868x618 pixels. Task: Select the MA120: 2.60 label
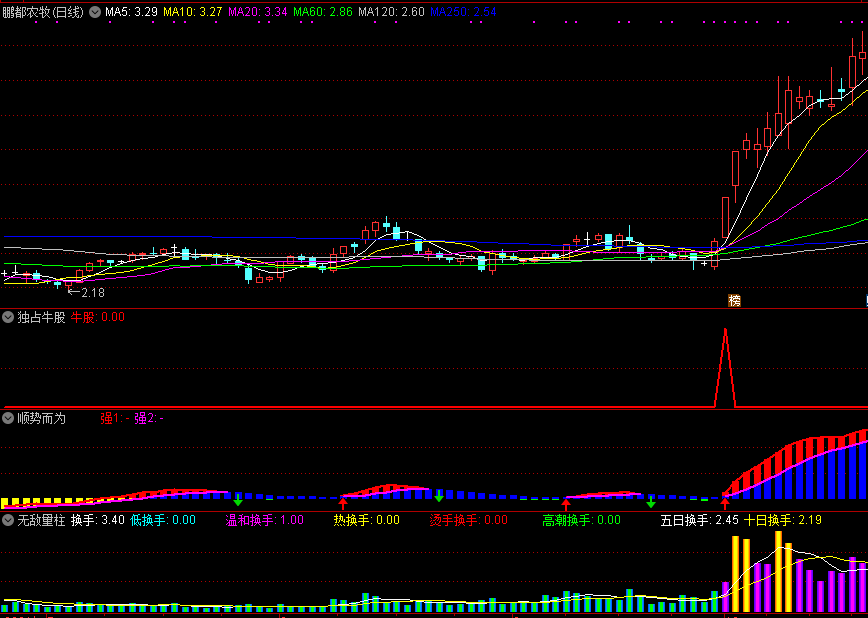point(391,12)
